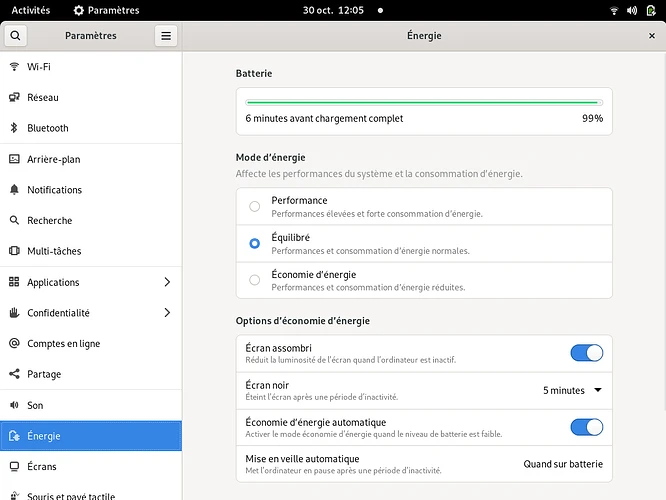The image size is (666, 500).
Task: Click the search icon in Paramètres header
Action: click(16, 36)
